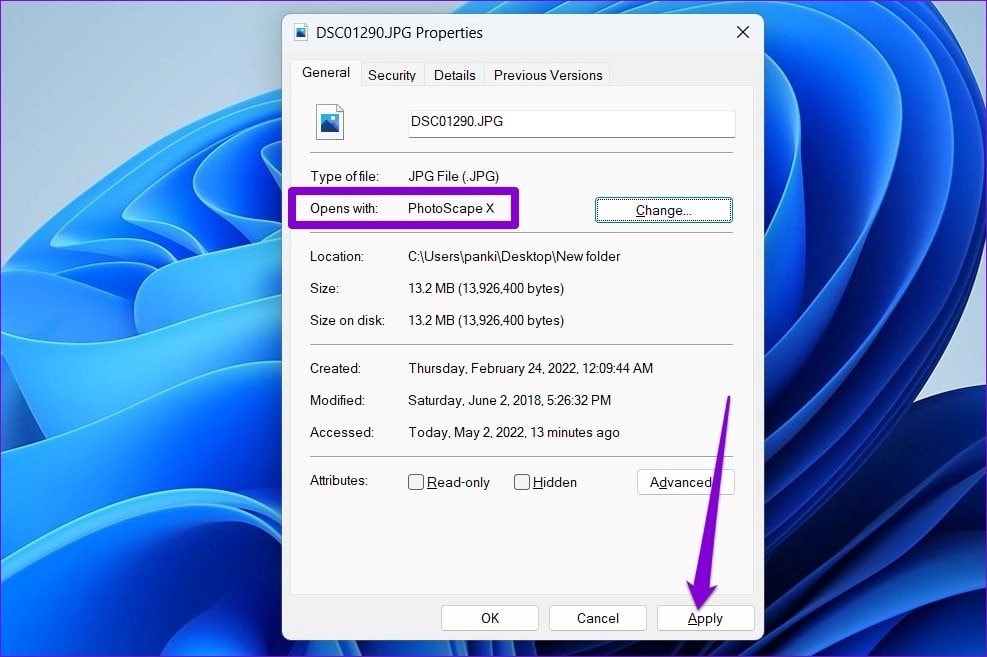Open the Security tab
The height and width of the screenshot is (657, 987).
(392, 75)
